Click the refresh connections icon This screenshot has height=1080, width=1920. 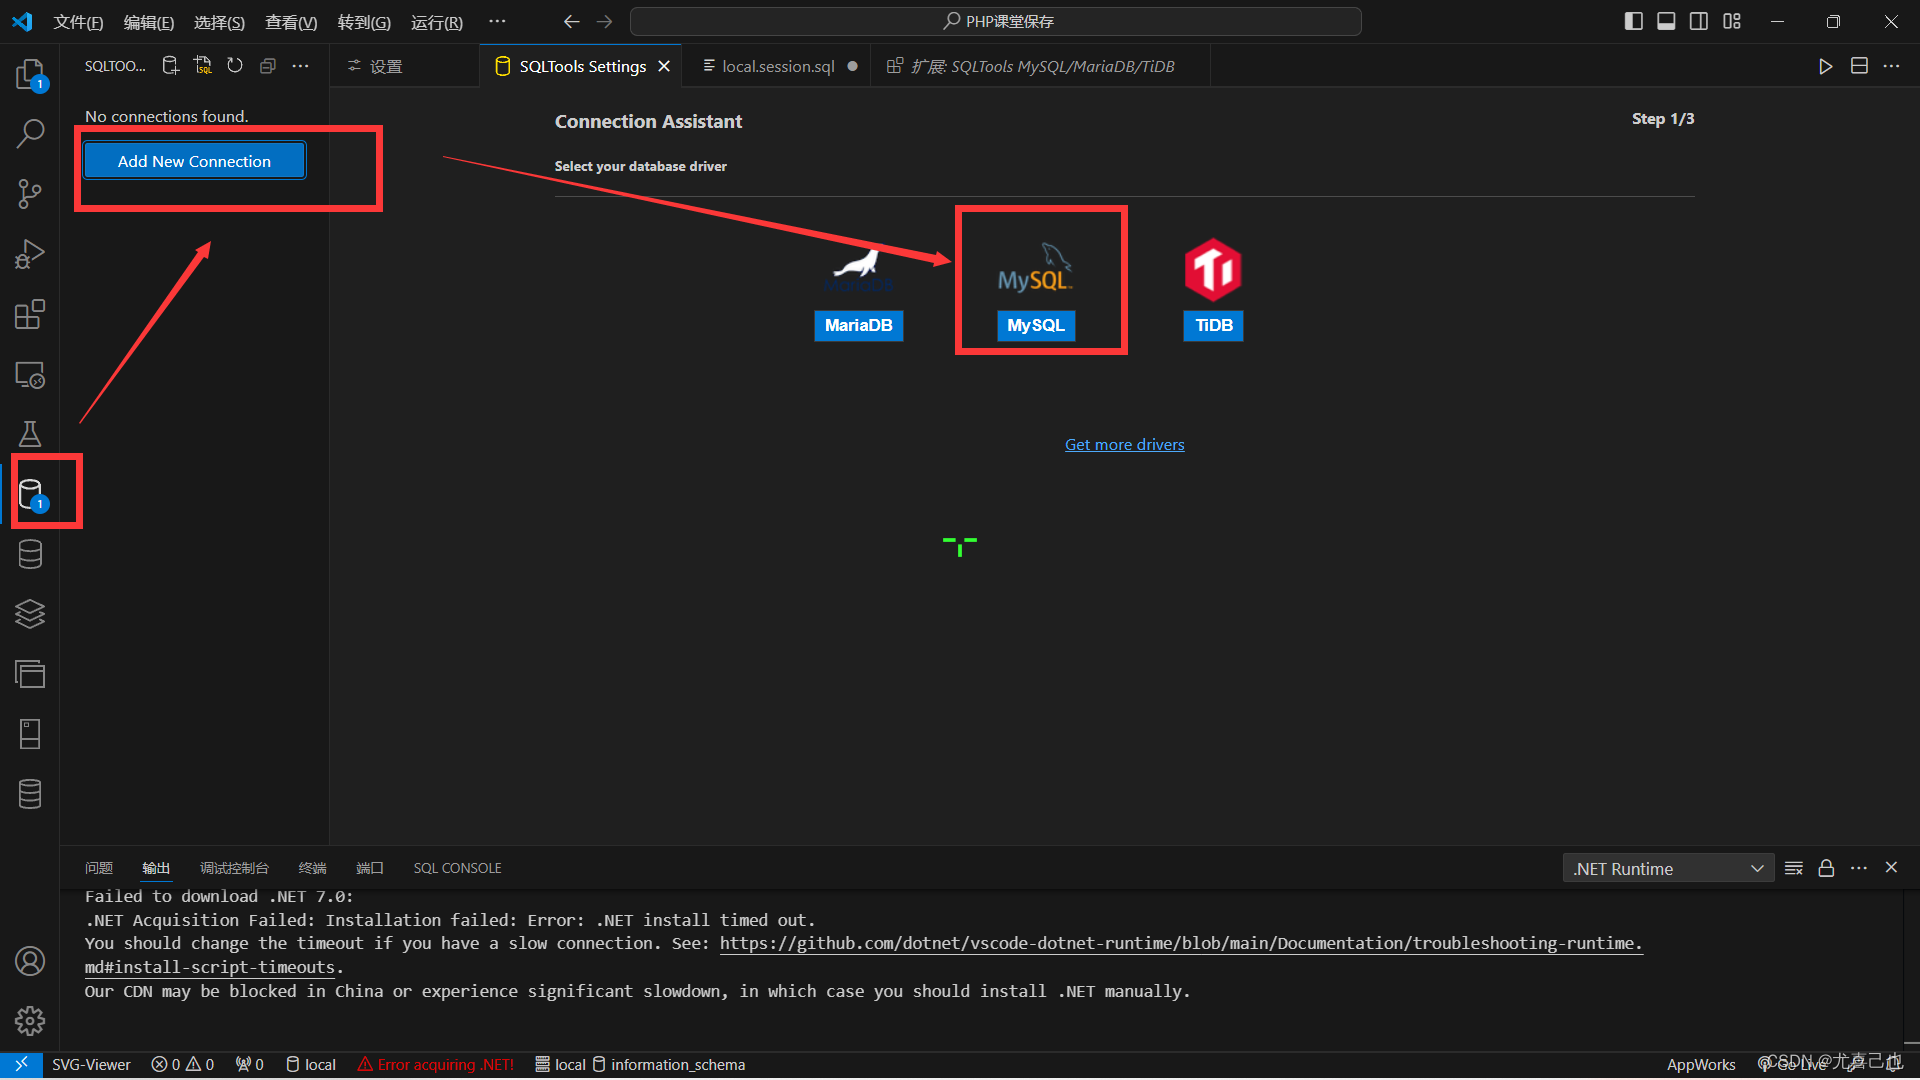pyautogui.click(x=235, y=66)
